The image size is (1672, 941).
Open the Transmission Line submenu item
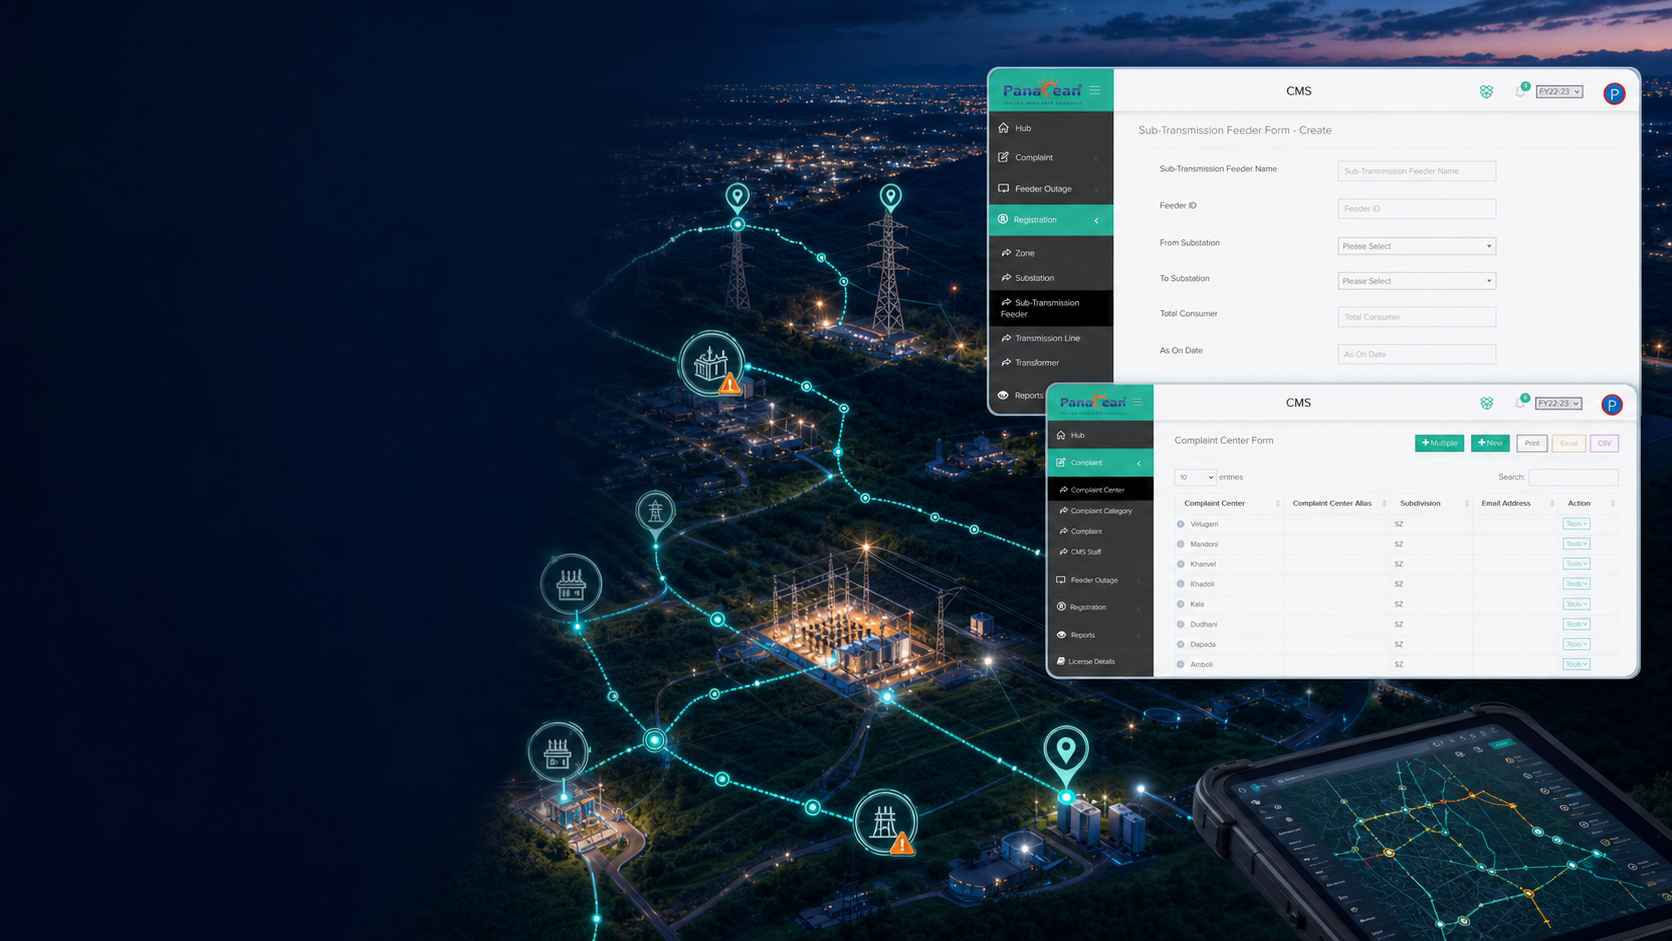1051,338
